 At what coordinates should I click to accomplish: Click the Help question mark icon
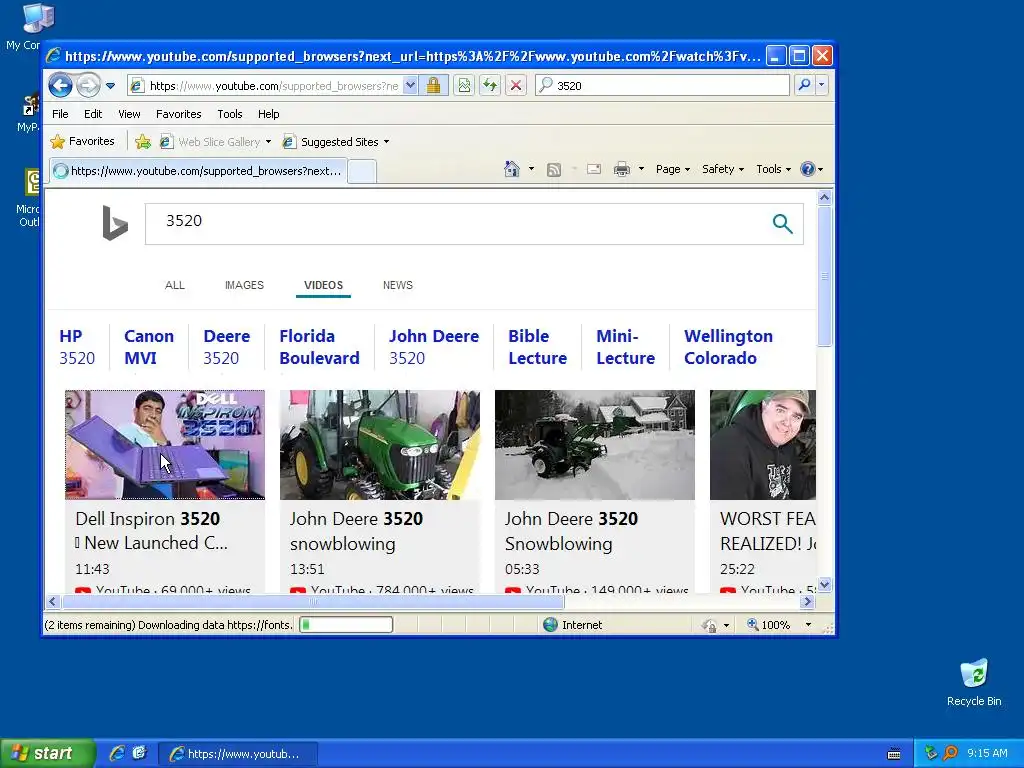pyautogui.click(x=808, y=169)
